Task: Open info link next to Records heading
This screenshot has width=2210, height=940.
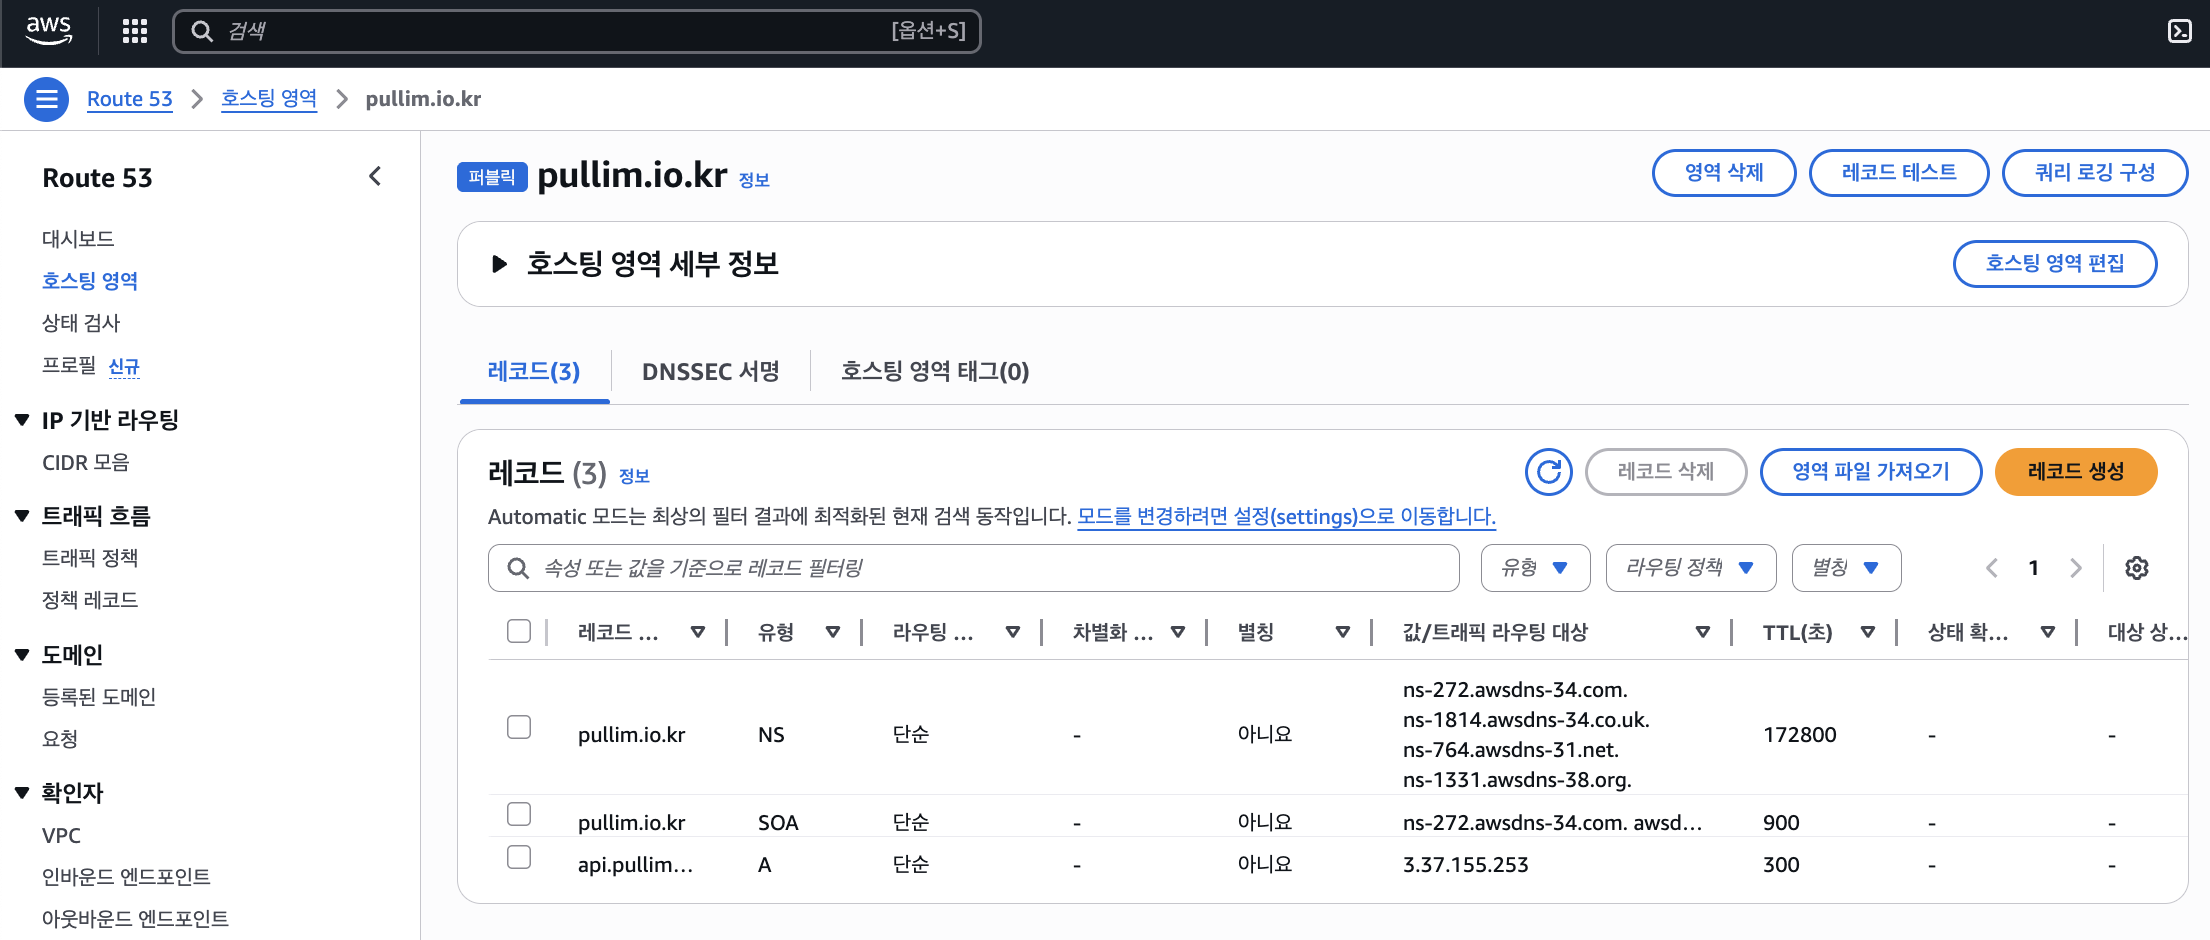Action: [x=634, y=476]
